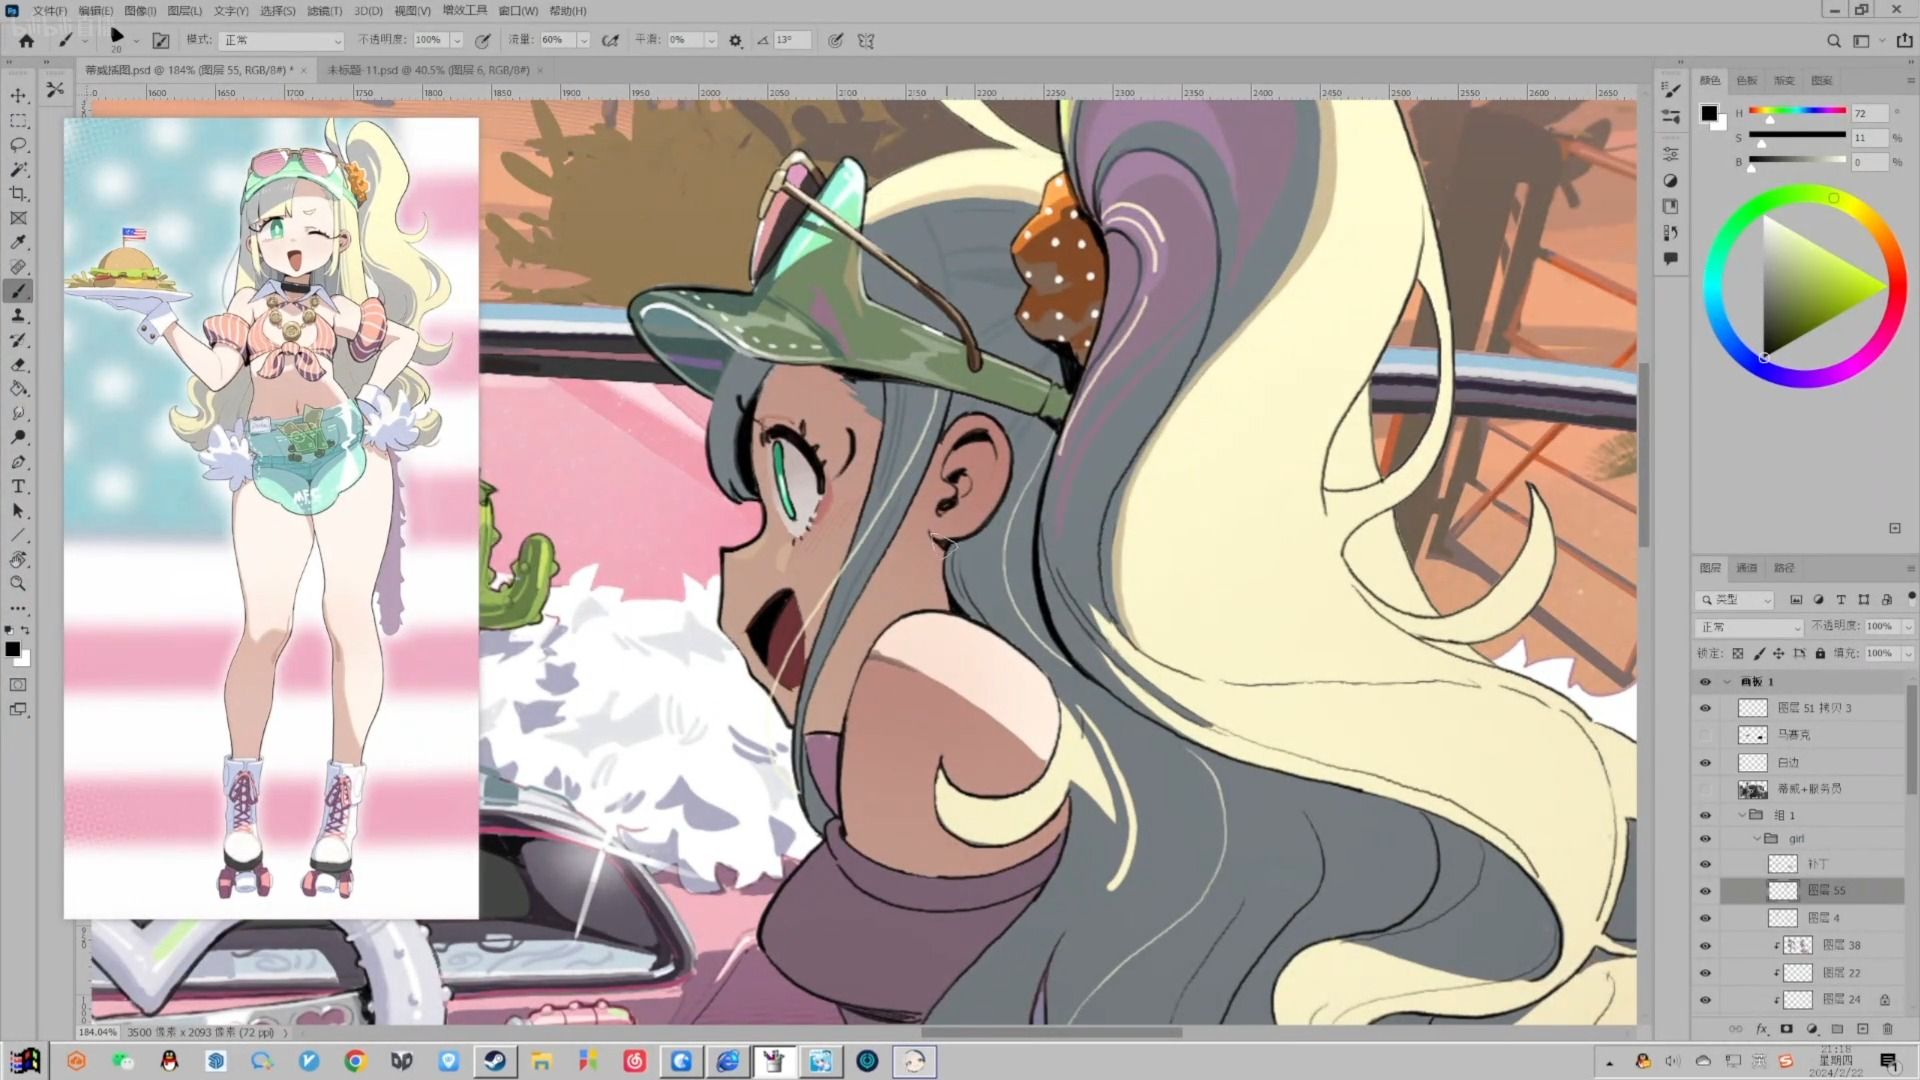1920x1080 pixels.
Task: Click the brush angle input field
Action: (x=791, y=41)
